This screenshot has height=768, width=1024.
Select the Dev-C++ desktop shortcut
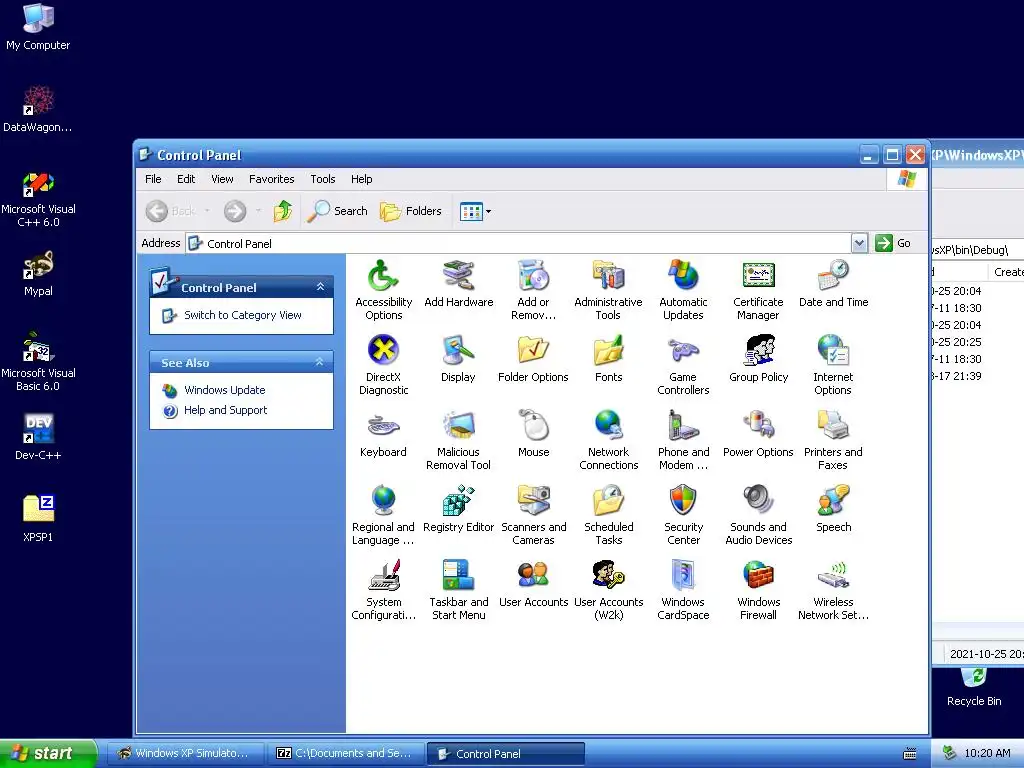tap(38, 437)
